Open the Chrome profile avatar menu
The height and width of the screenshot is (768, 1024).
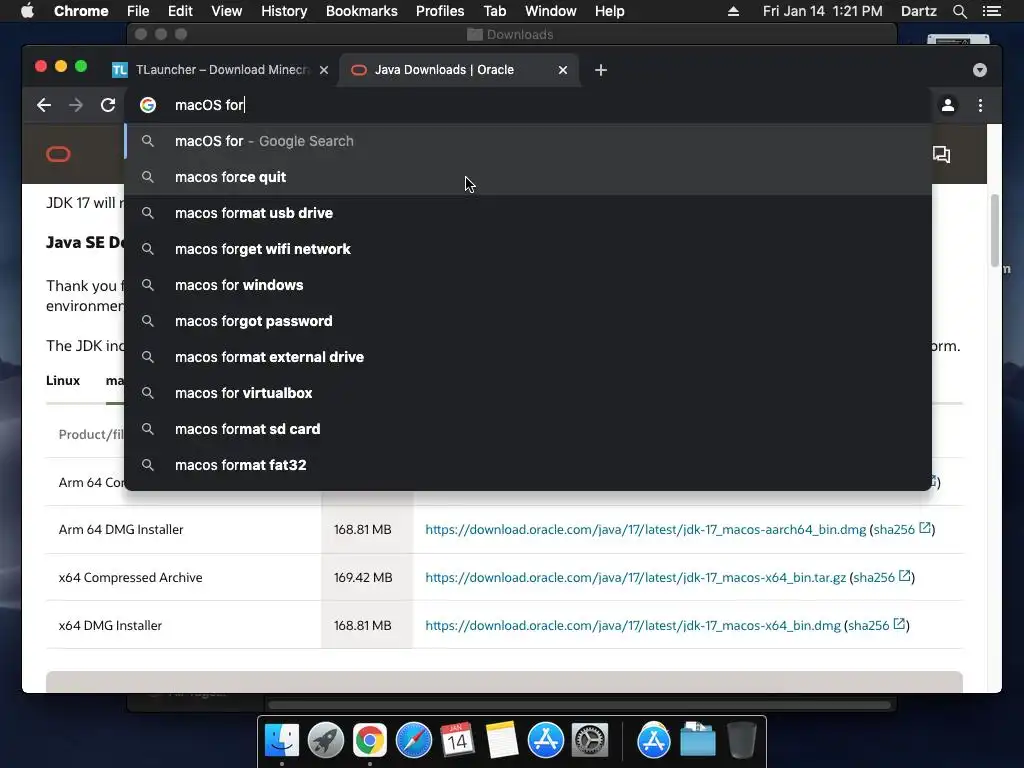(x=948, y=105)
